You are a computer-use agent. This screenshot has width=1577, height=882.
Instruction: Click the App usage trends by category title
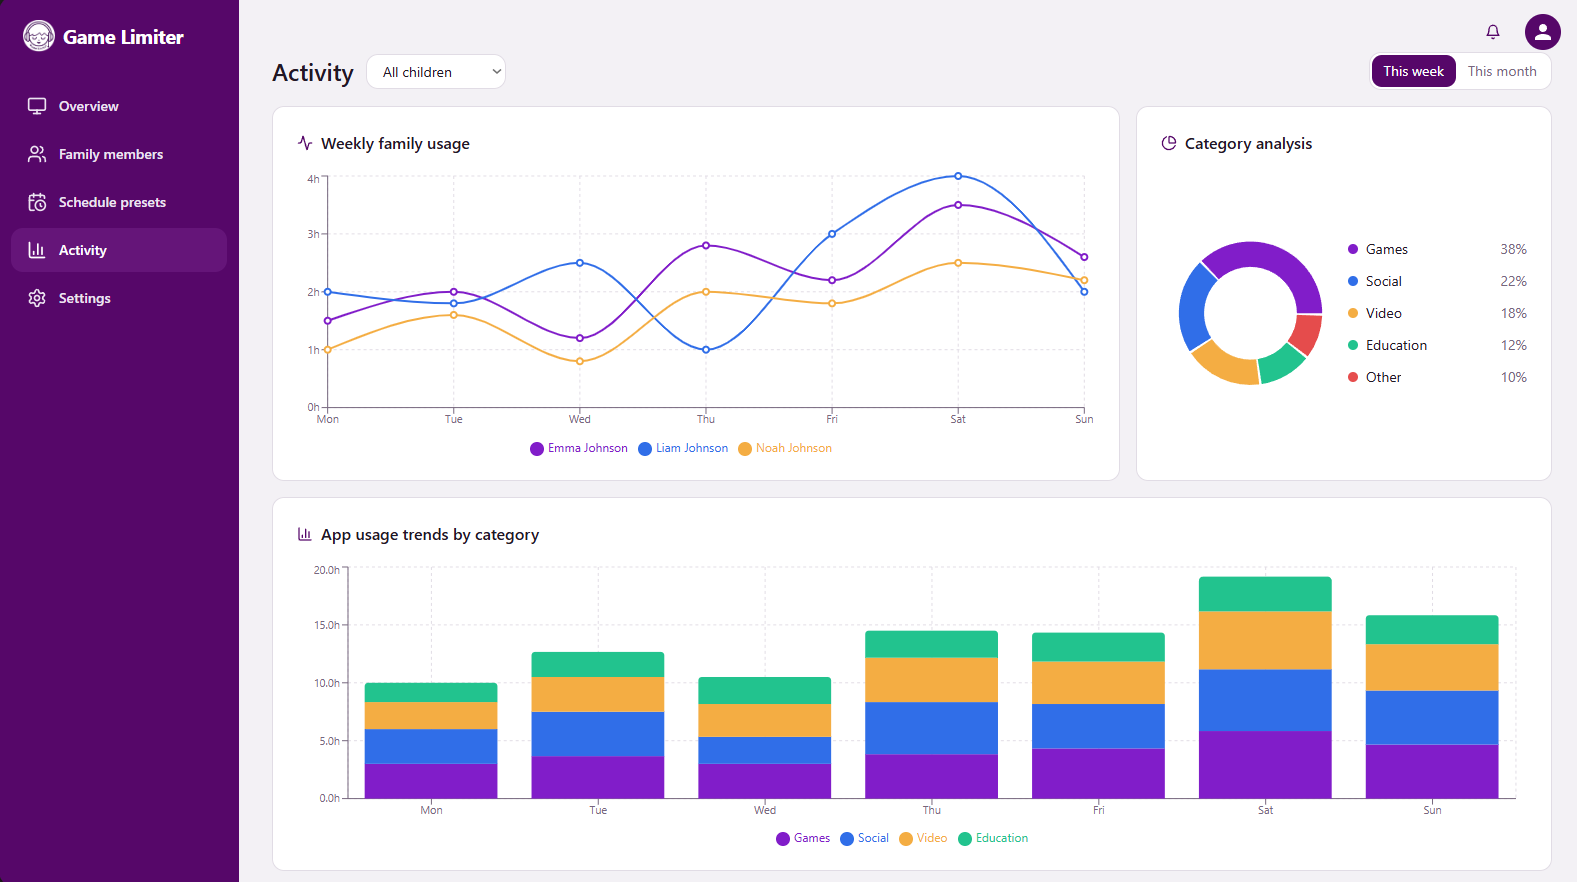pyautogui.click(x=430, y=535)
